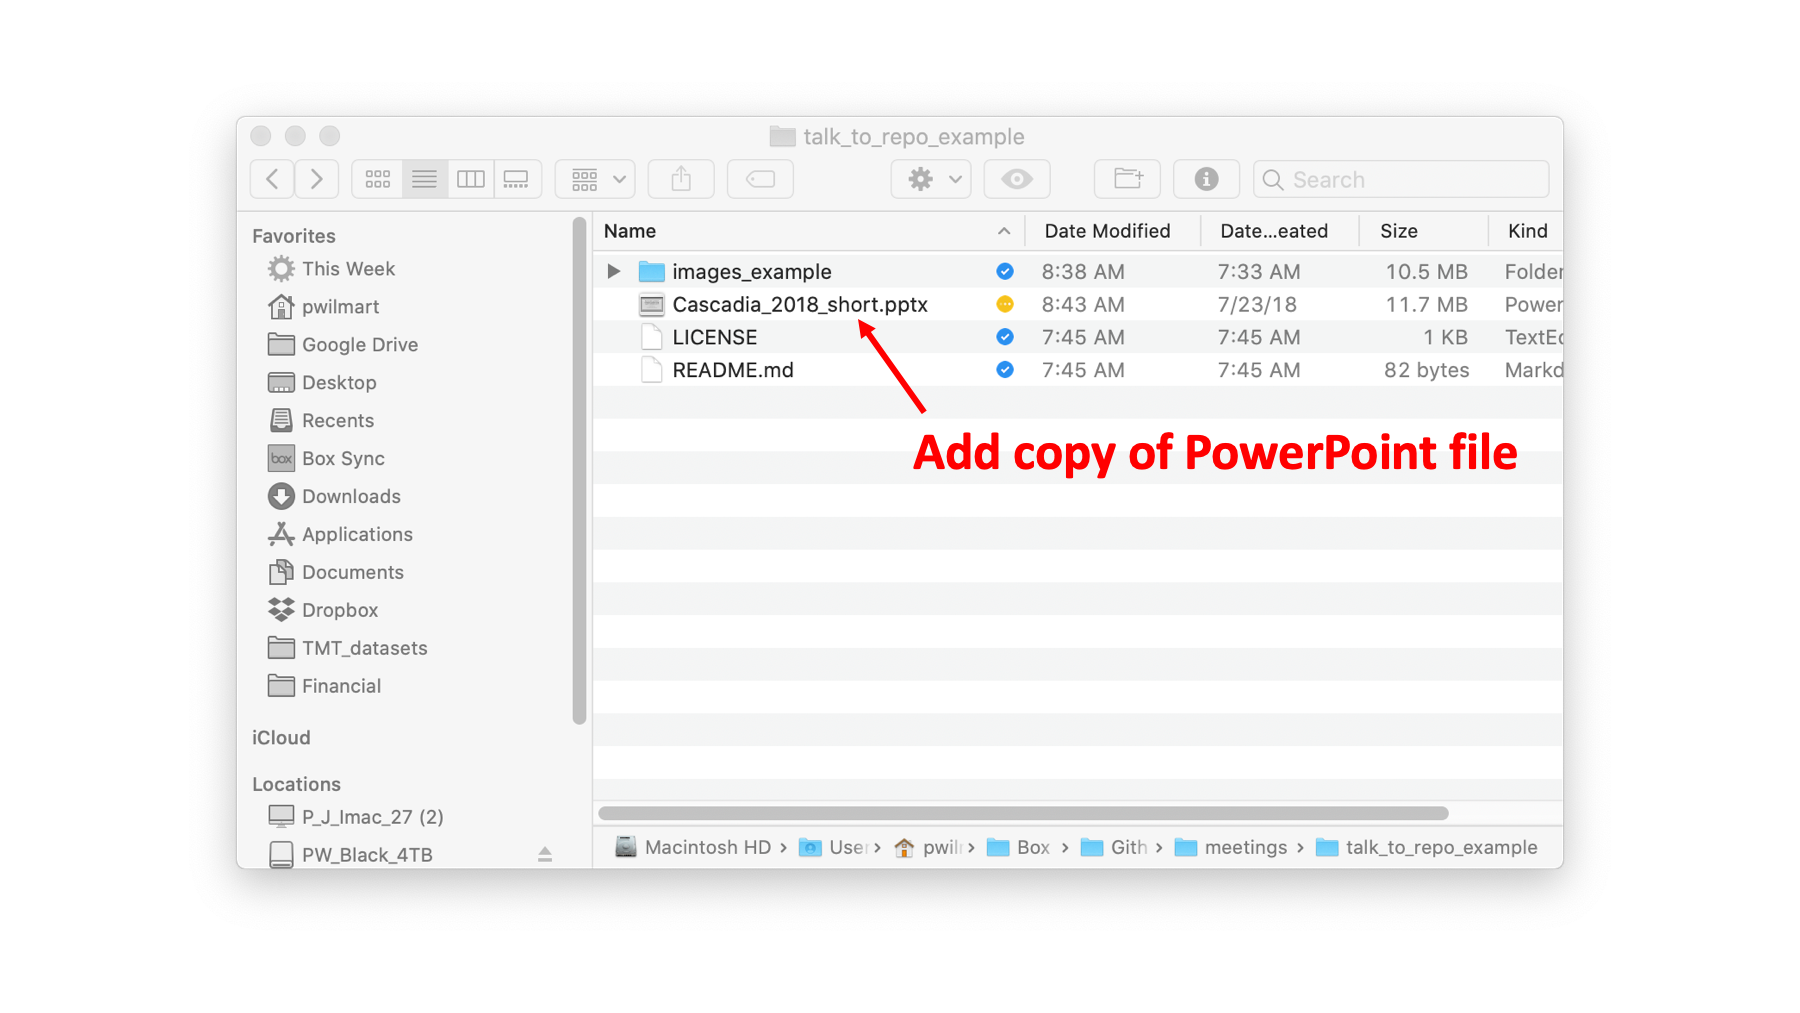Switch to list view
The width and height of the screenshot is (1800, 1013).
425,179
